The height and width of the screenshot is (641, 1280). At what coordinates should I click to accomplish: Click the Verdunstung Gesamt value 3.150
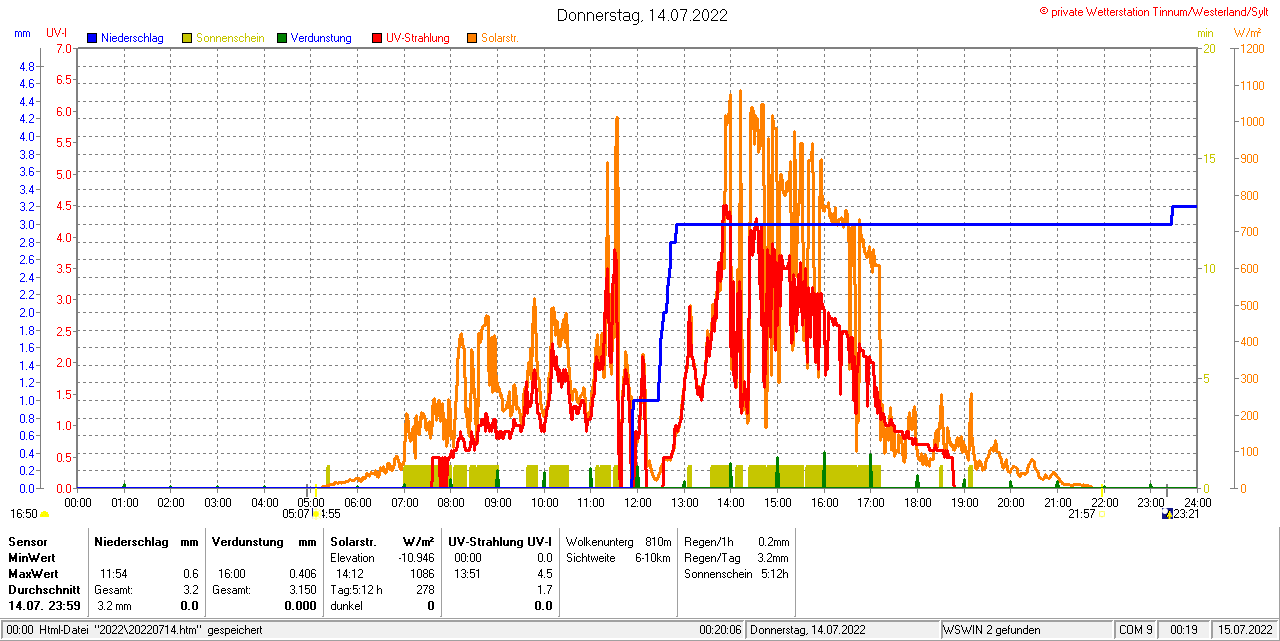pos(302,590)
